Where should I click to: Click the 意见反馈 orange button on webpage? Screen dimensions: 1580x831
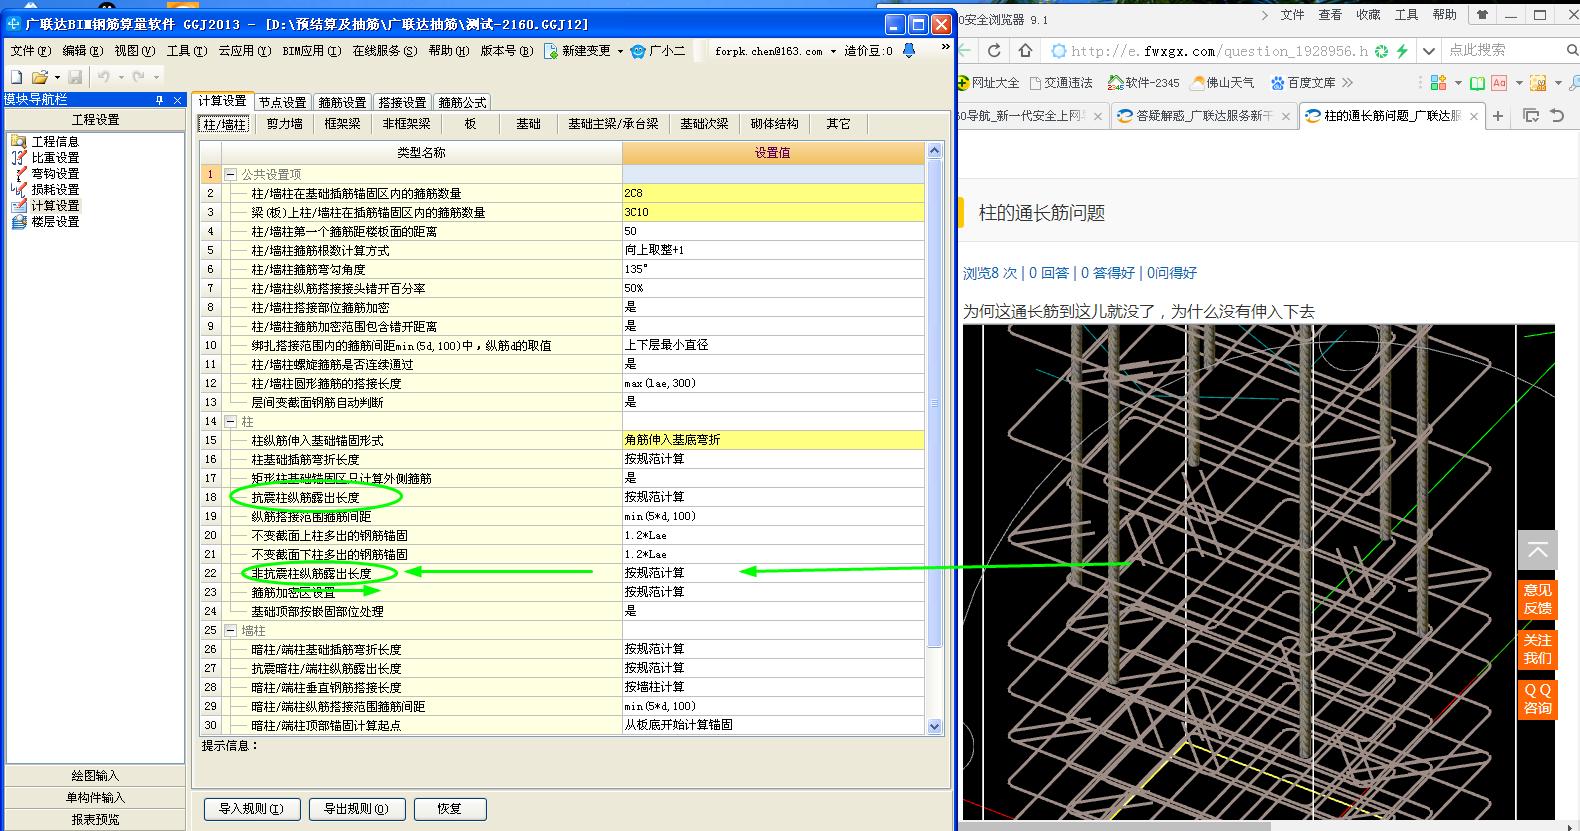click(x=1538, y=599)
